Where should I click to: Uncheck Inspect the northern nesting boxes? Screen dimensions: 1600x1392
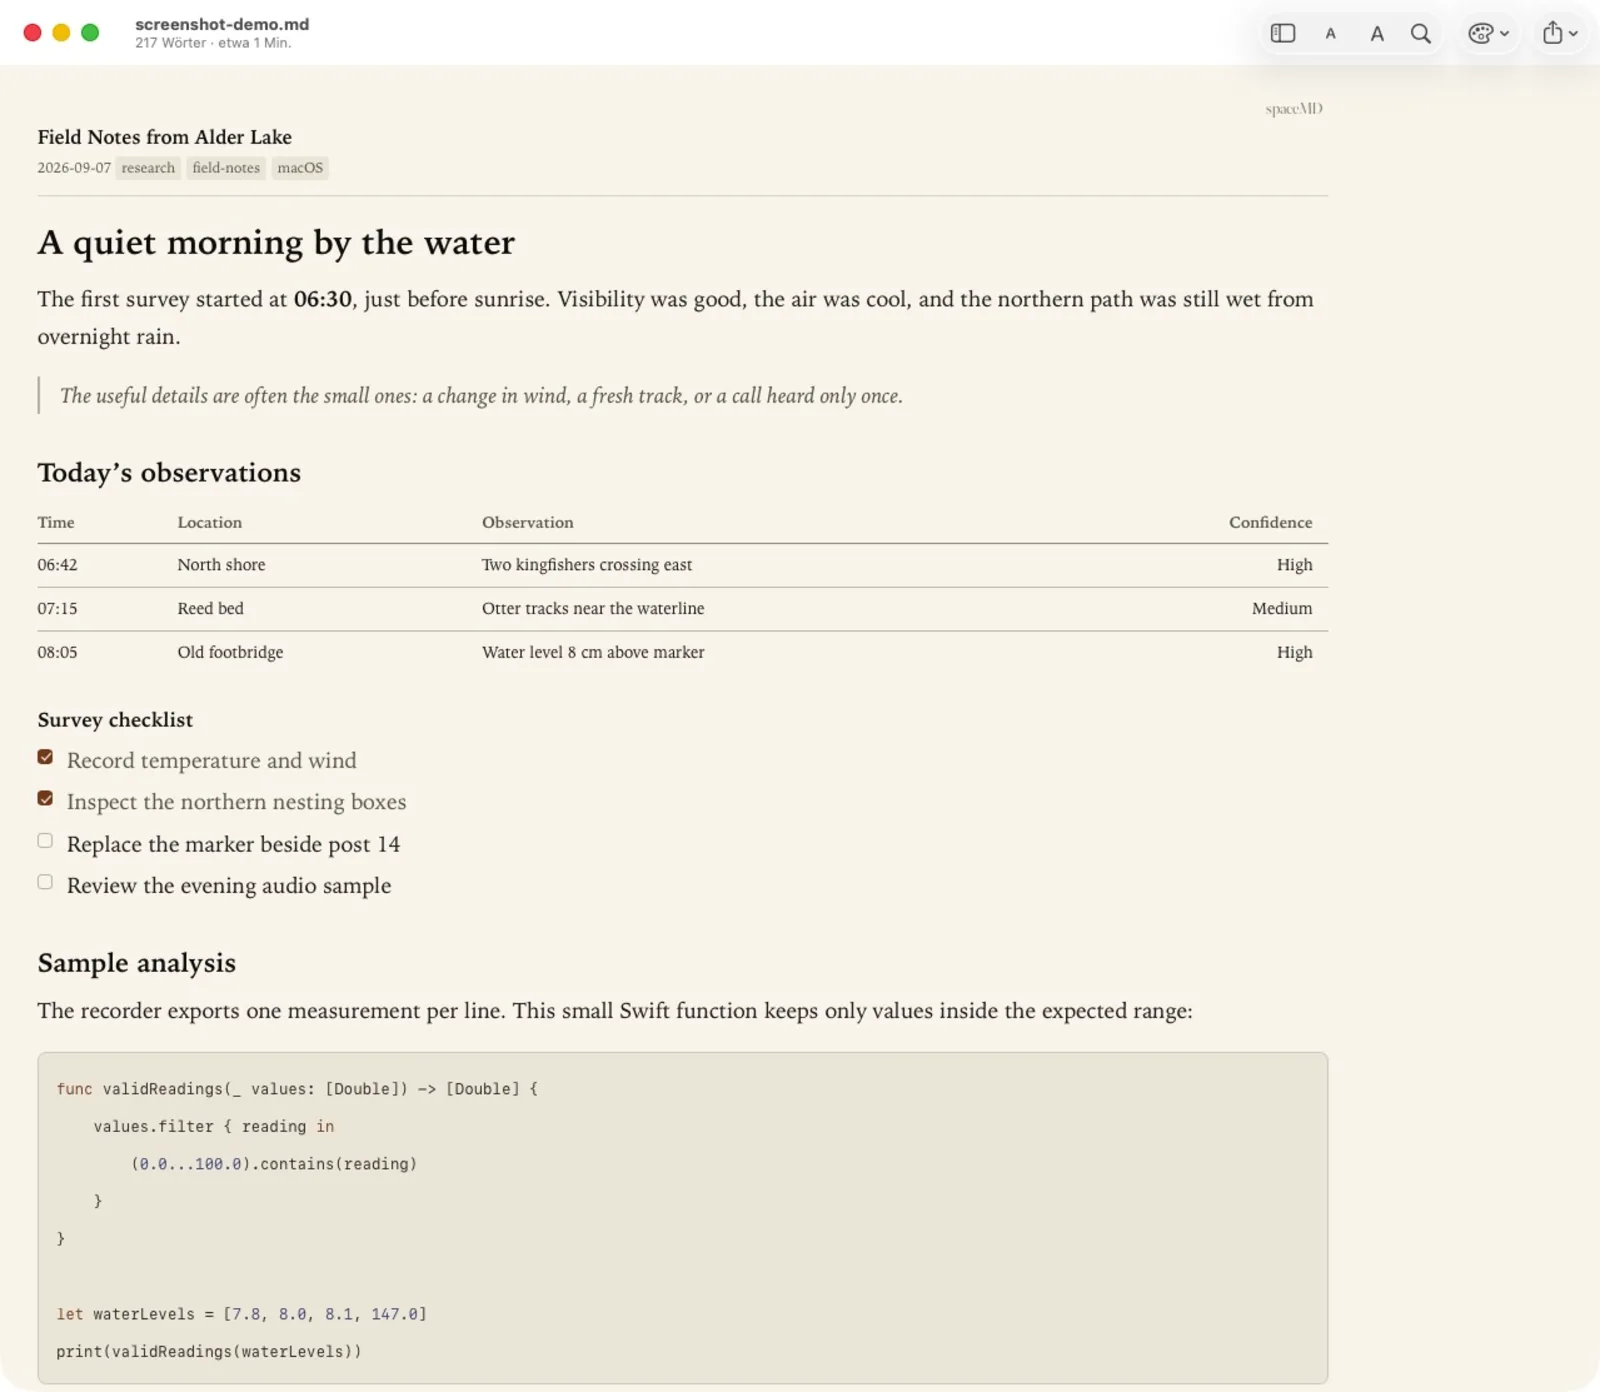(x=45, y=798)
